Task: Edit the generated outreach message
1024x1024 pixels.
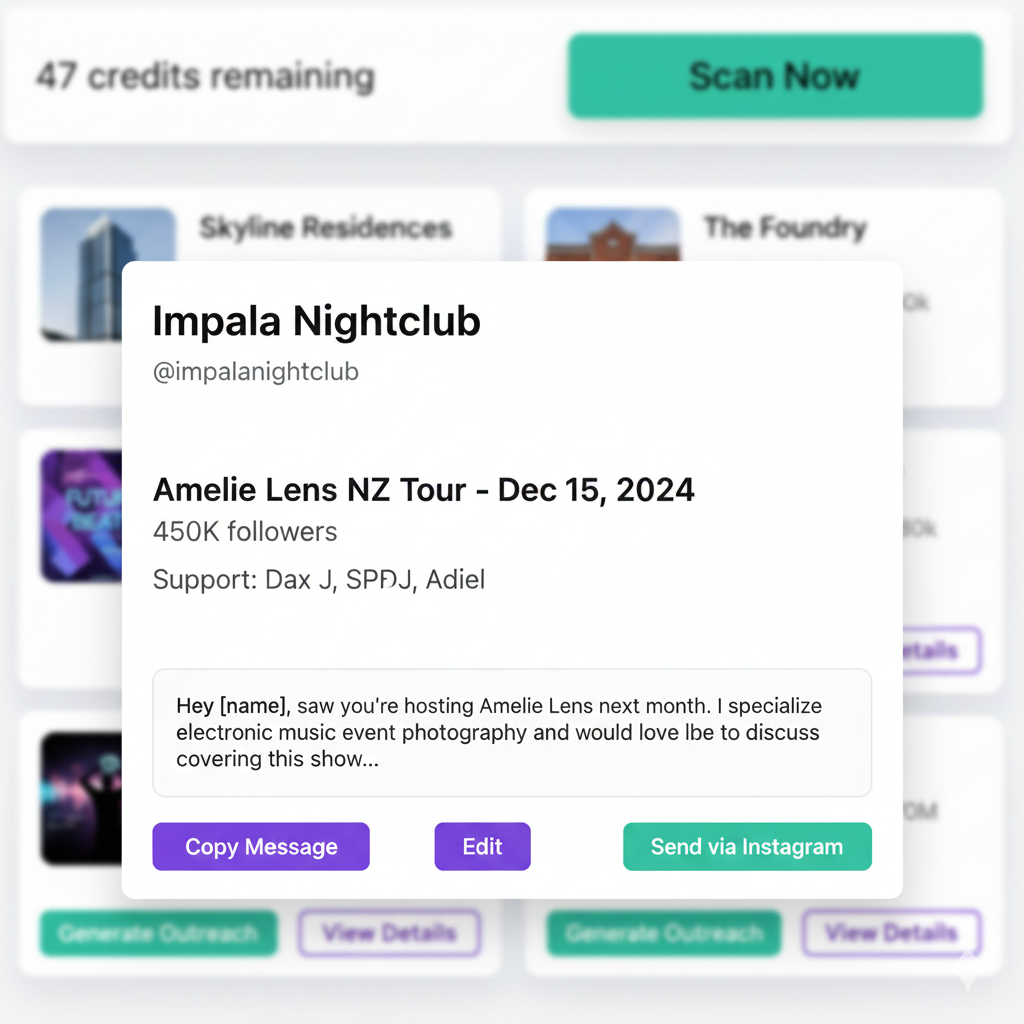Action: click(482, 847)
